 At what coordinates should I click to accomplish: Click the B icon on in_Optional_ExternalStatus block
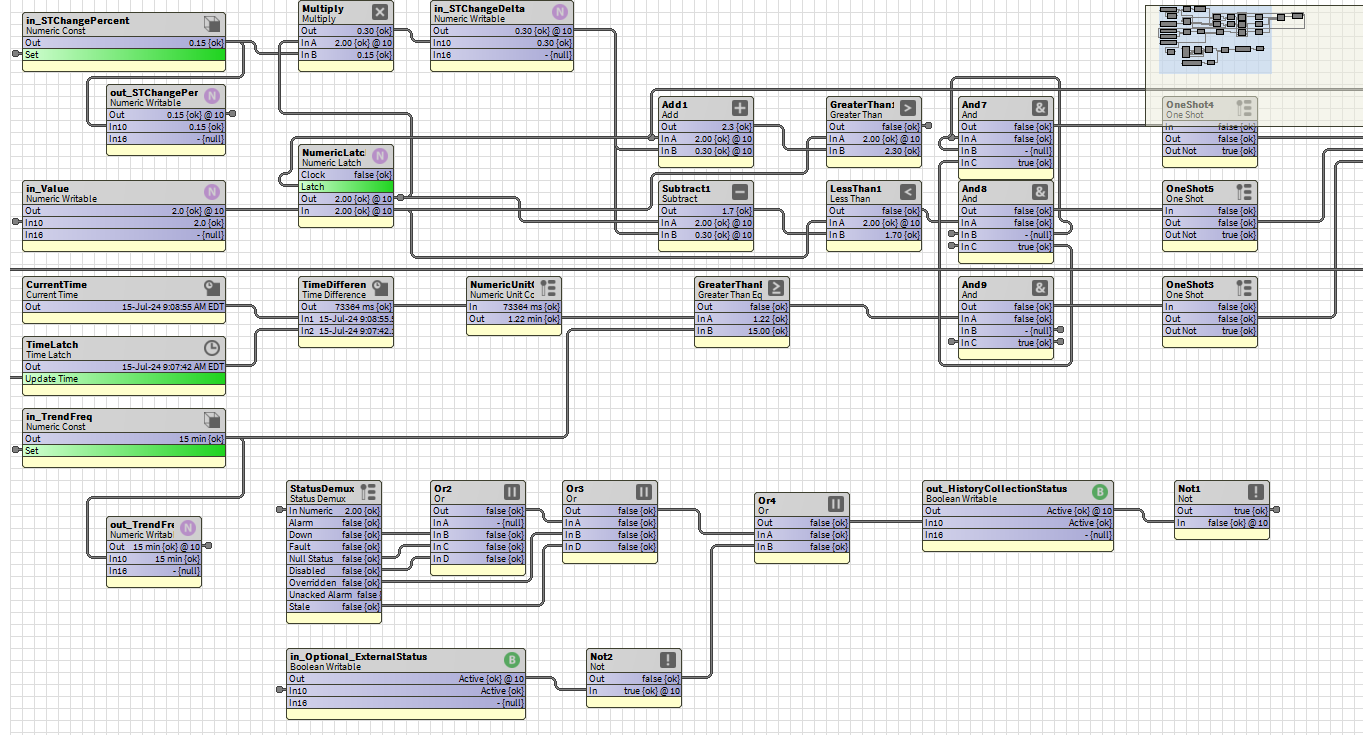(x=511, y=660)
